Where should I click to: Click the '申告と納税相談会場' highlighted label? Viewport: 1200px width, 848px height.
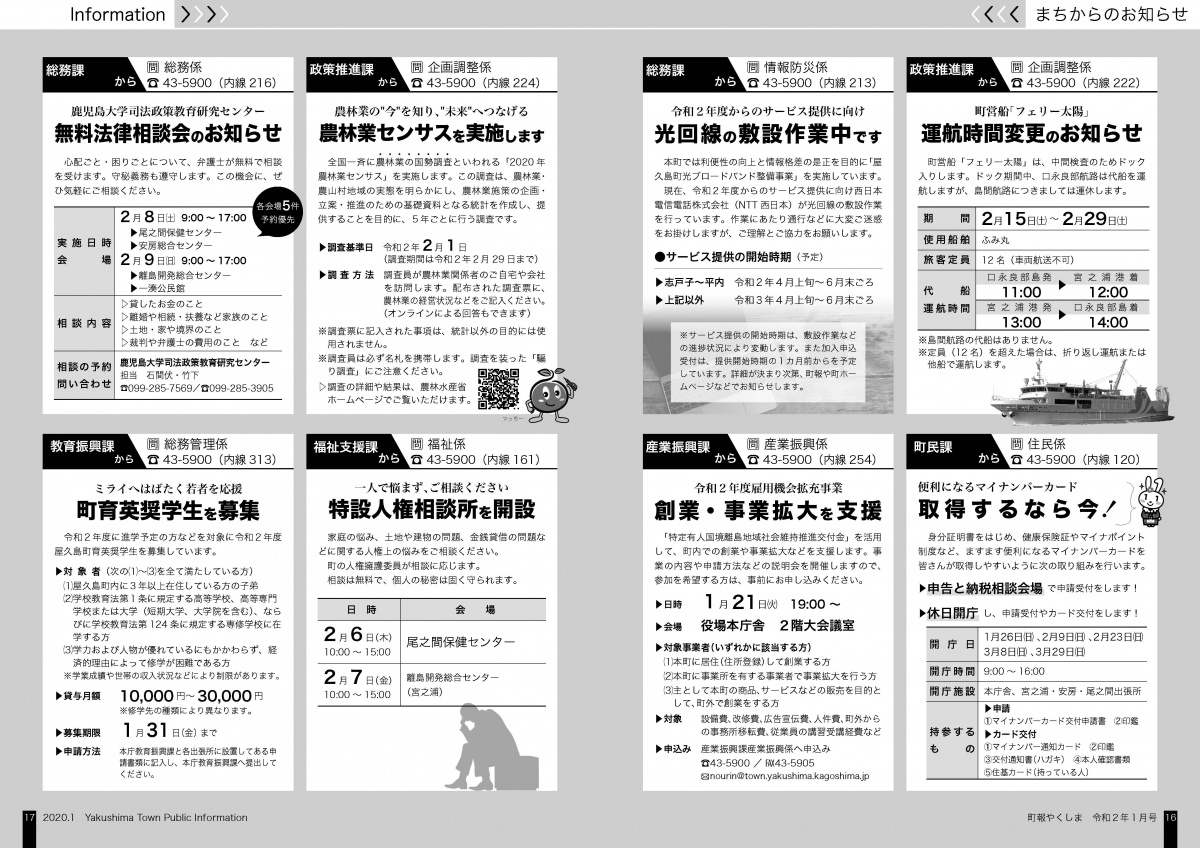pos(987,588)
